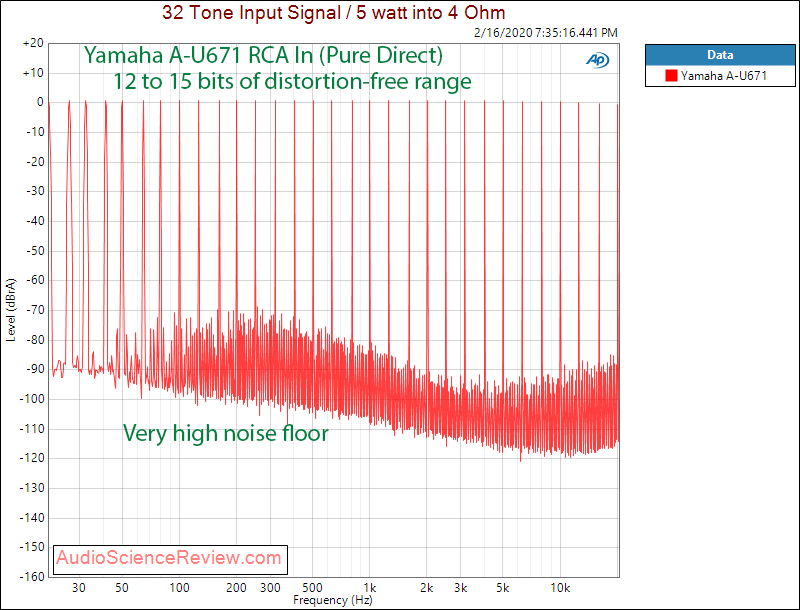Click the 300 Hz frequency tick label

[x=270, y=588]
